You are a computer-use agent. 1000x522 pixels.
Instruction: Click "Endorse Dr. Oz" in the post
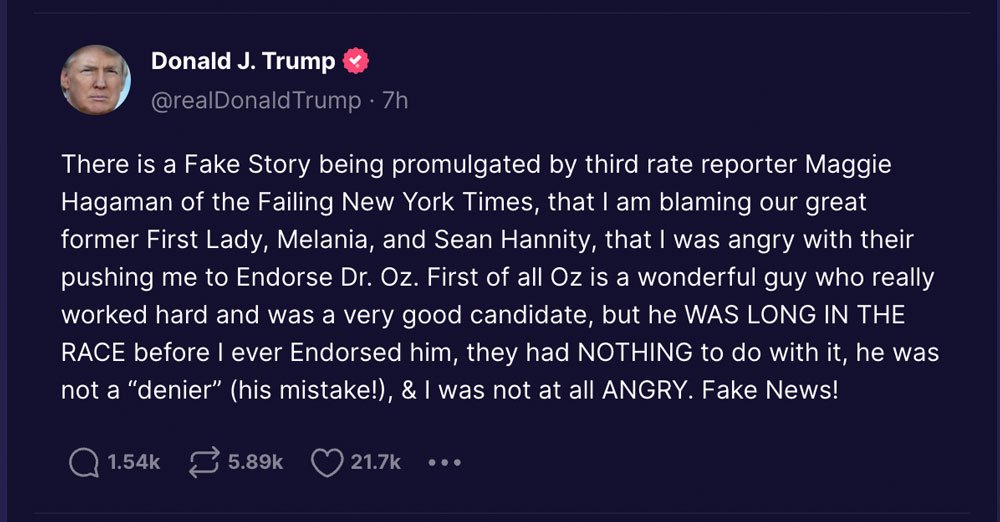coord(328,278)
